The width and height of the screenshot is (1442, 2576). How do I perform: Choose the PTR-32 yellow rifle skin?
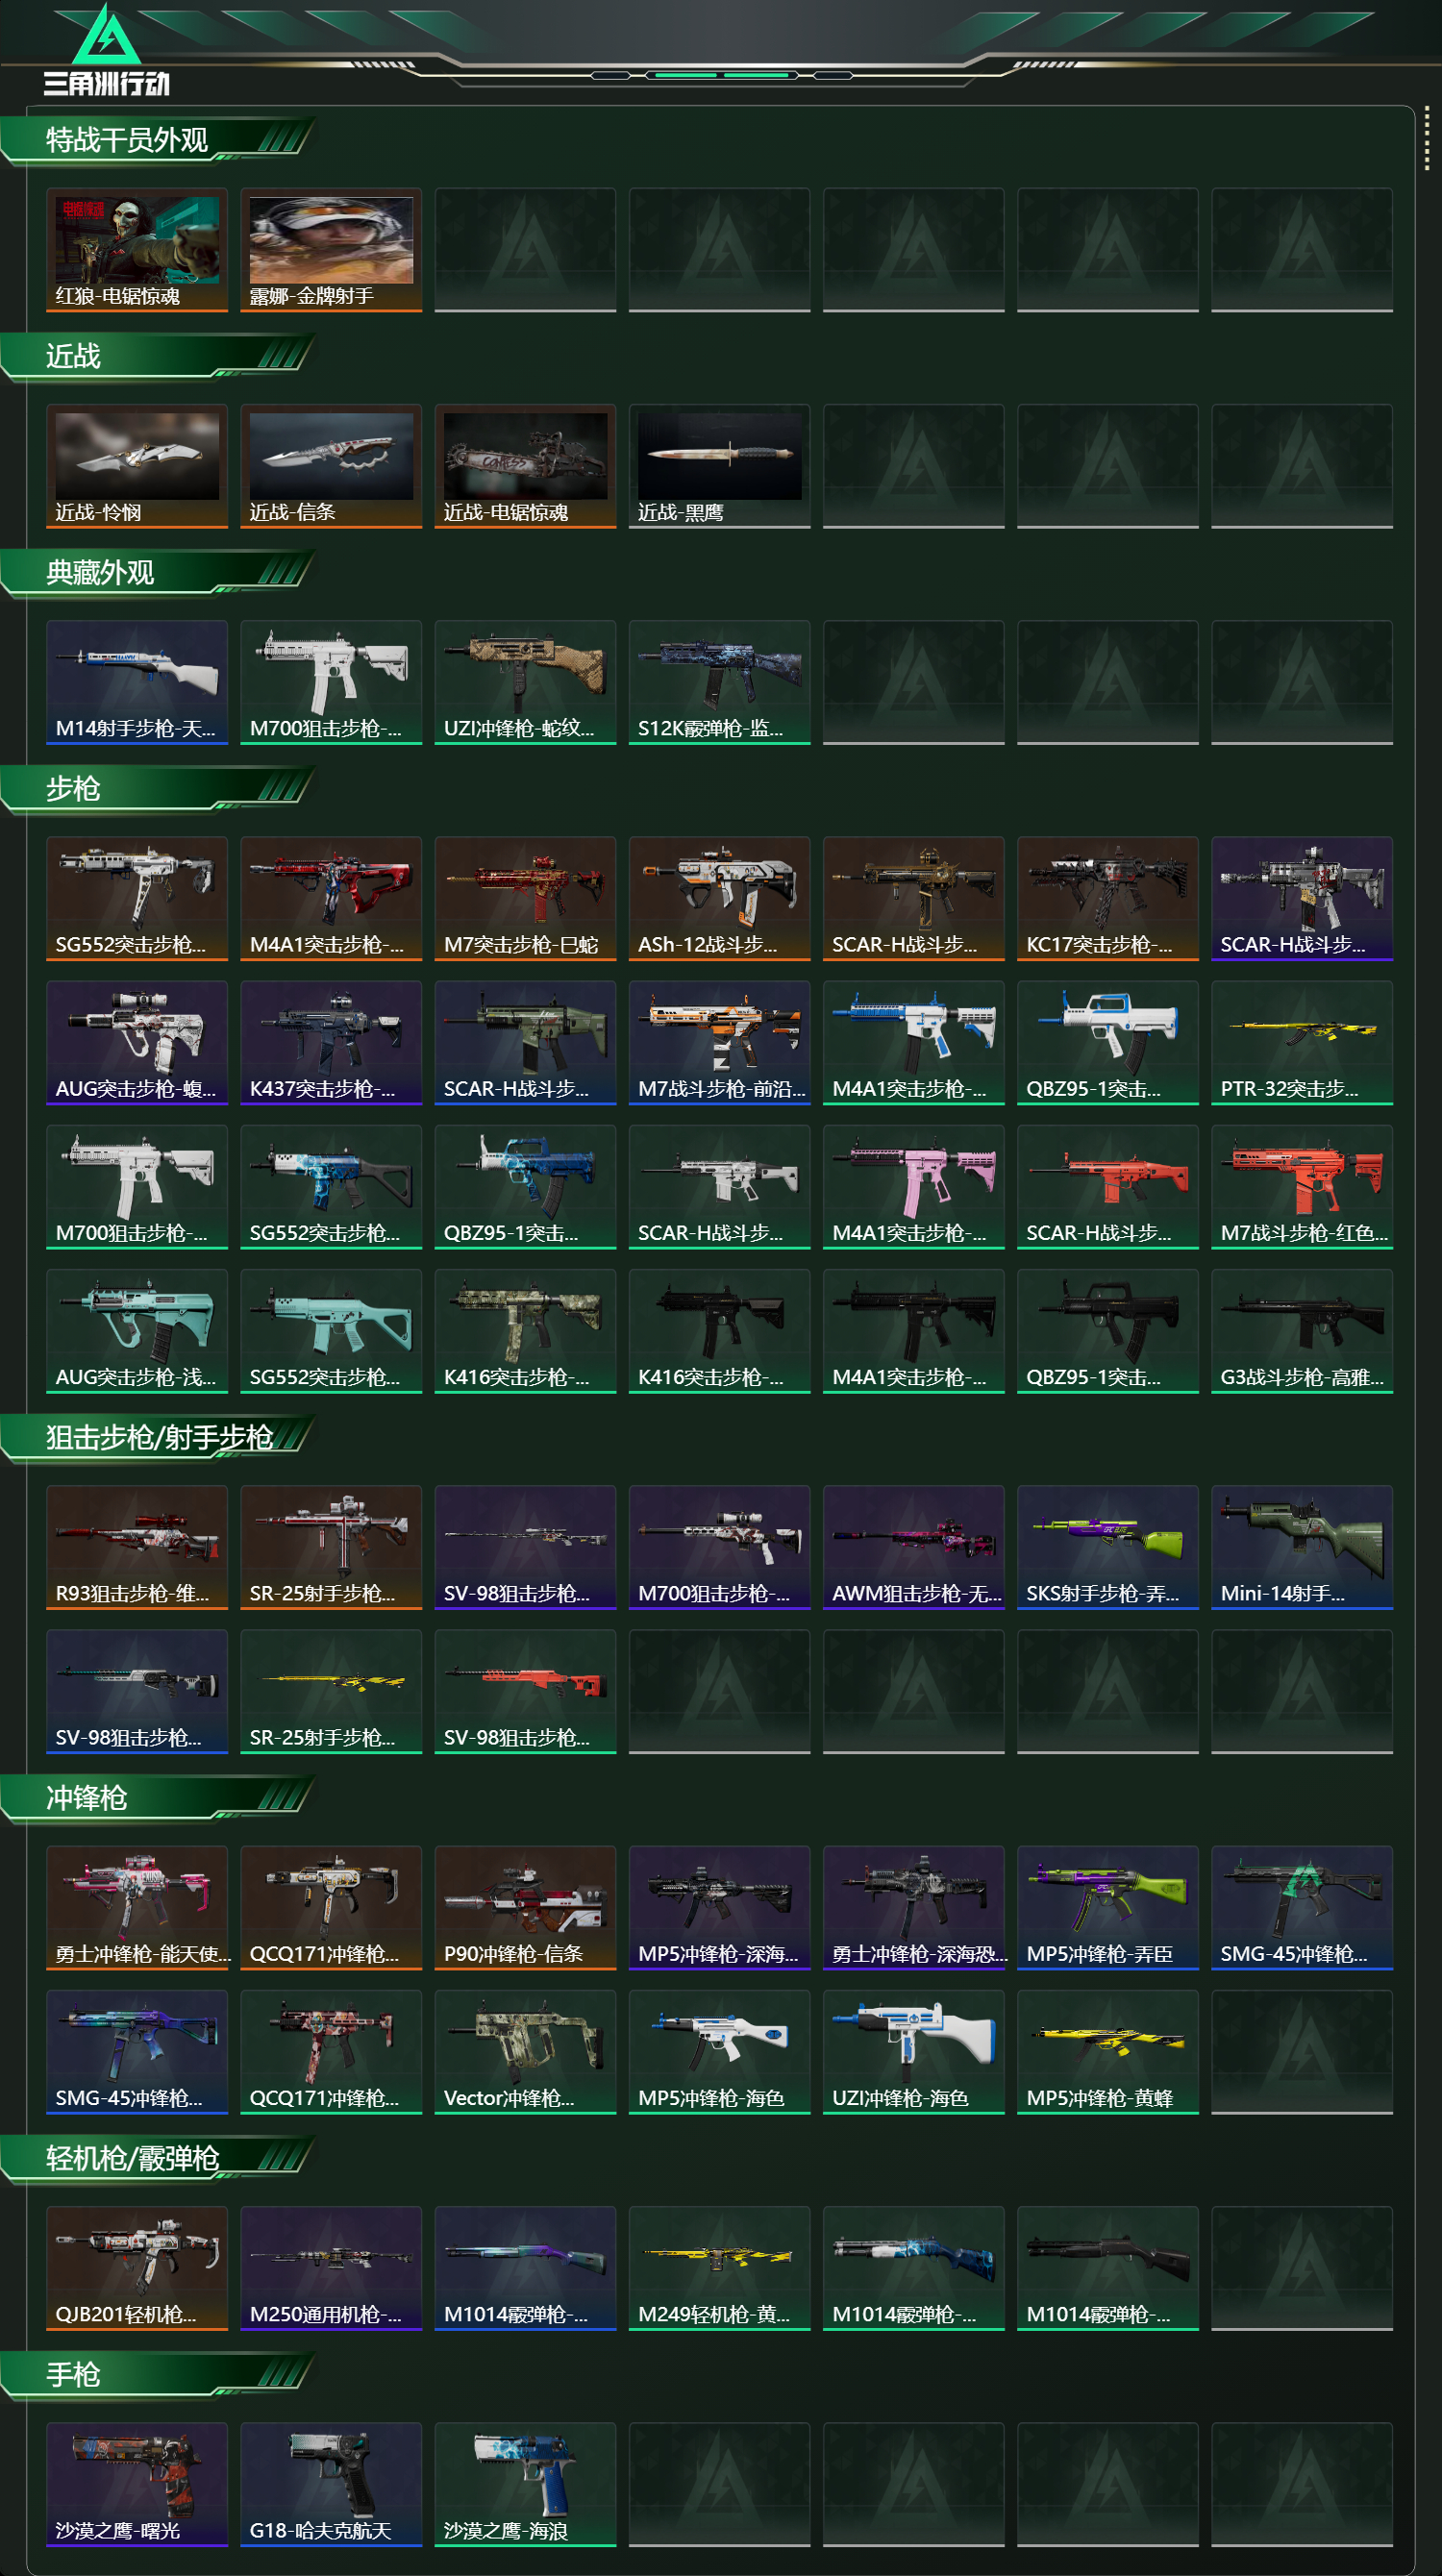[1302, 1043]
